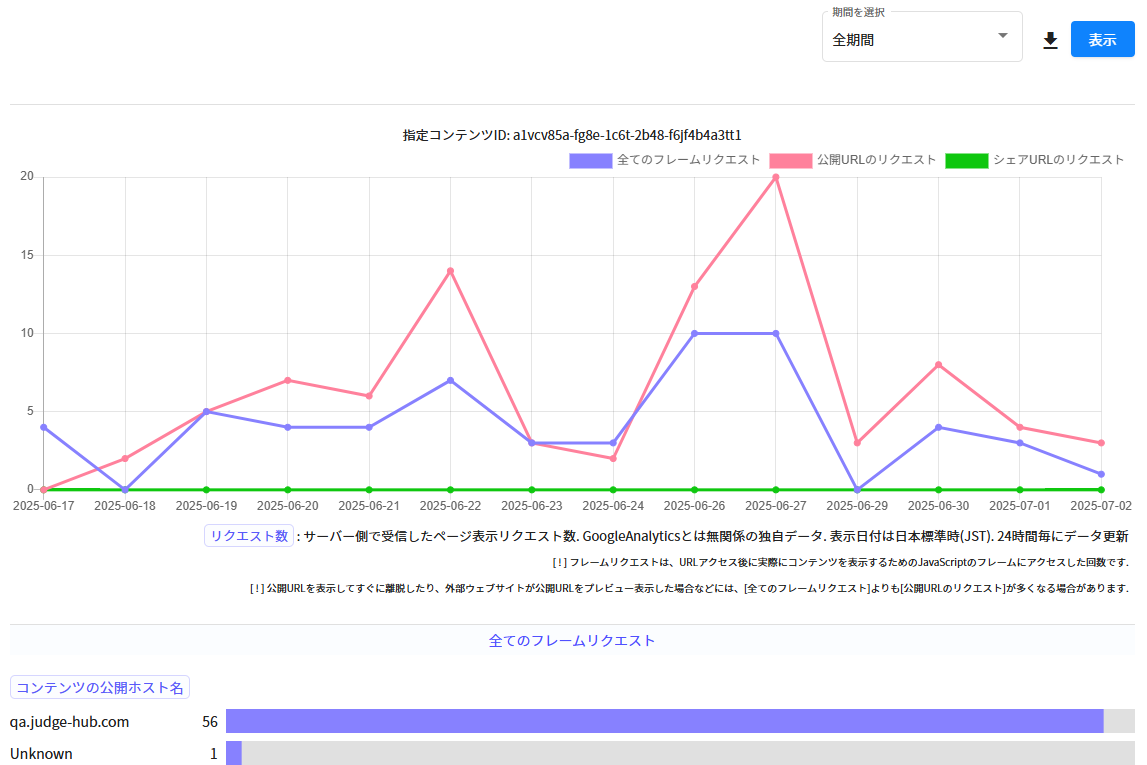Screen dimensions: 1147x765
Task: Click the pink data point at 2025-06-22
Action: pyautogui.click(x=451, y=271)
